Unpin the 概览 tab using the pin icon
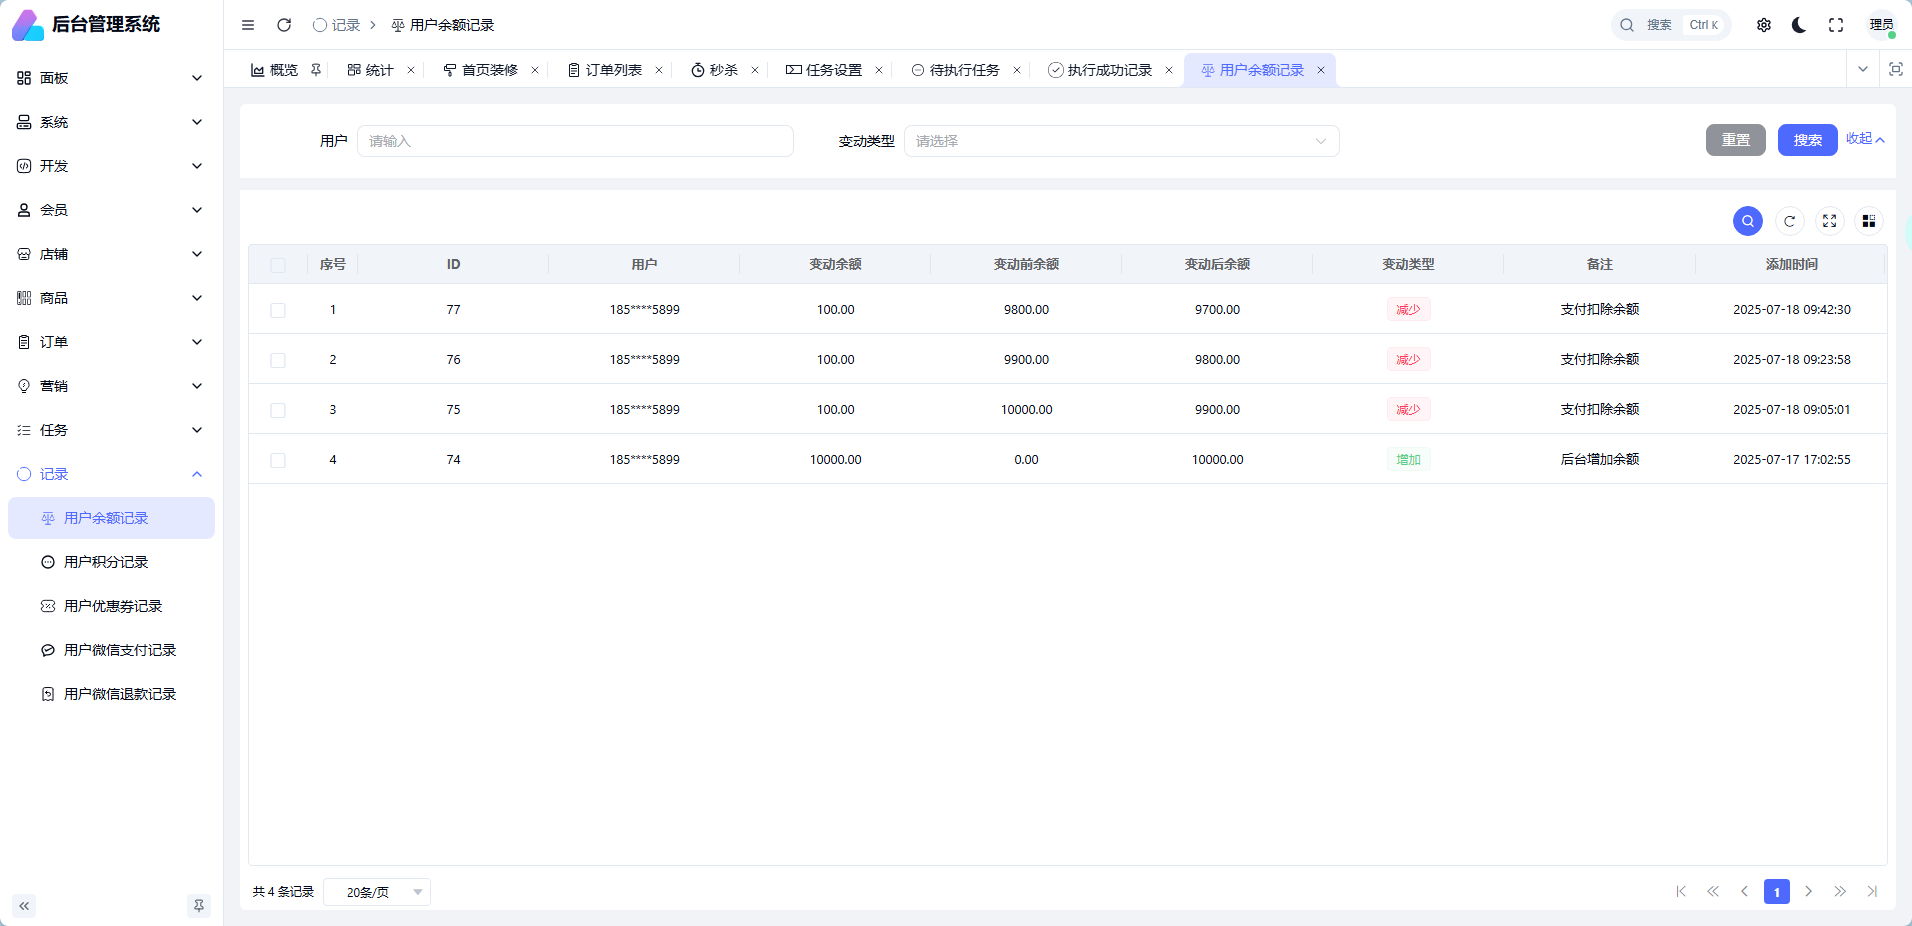 click(316, 69)
